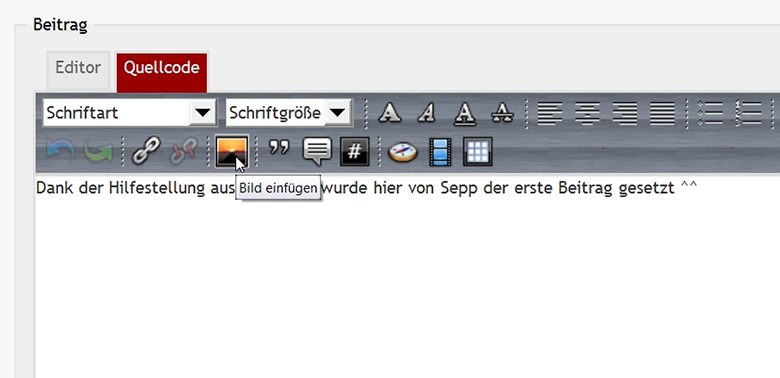The image size is (780, 378).
Task: Align text to the left
Action: [550, 113]
